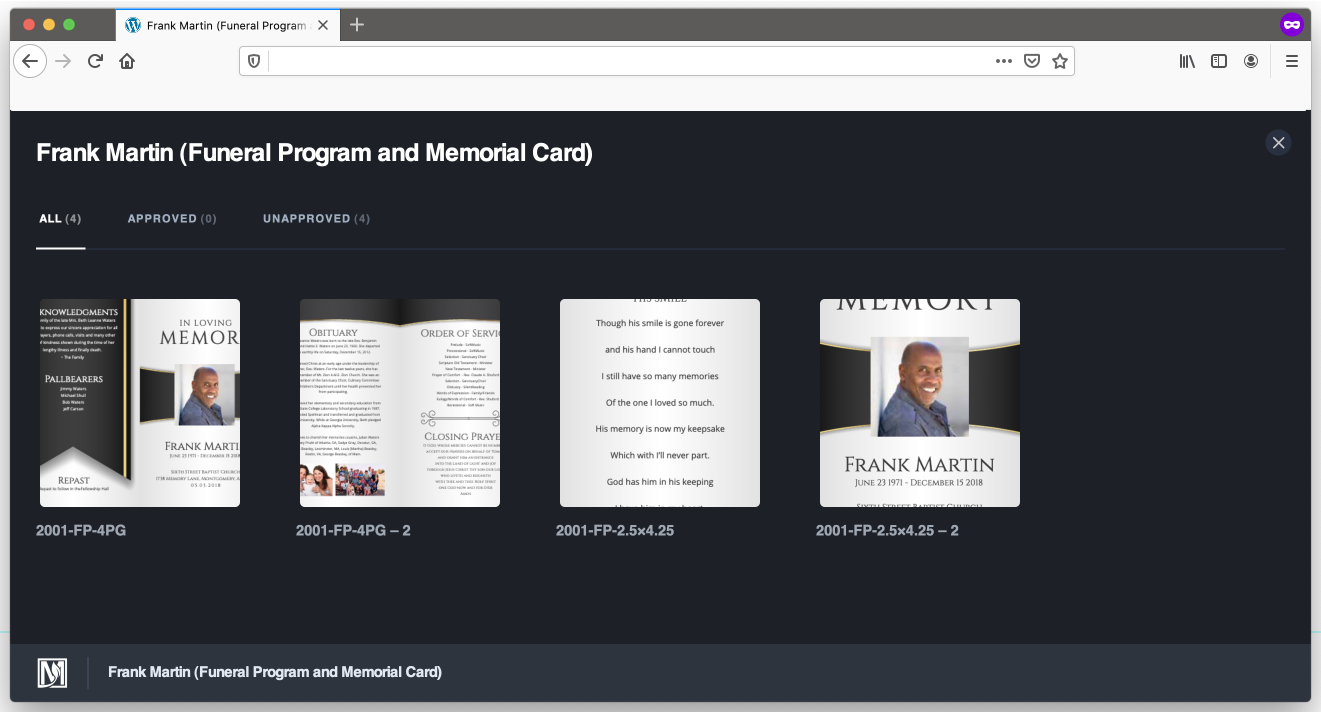
Task: Open the page actions three-dots menu
Action: click(1004, 61)
